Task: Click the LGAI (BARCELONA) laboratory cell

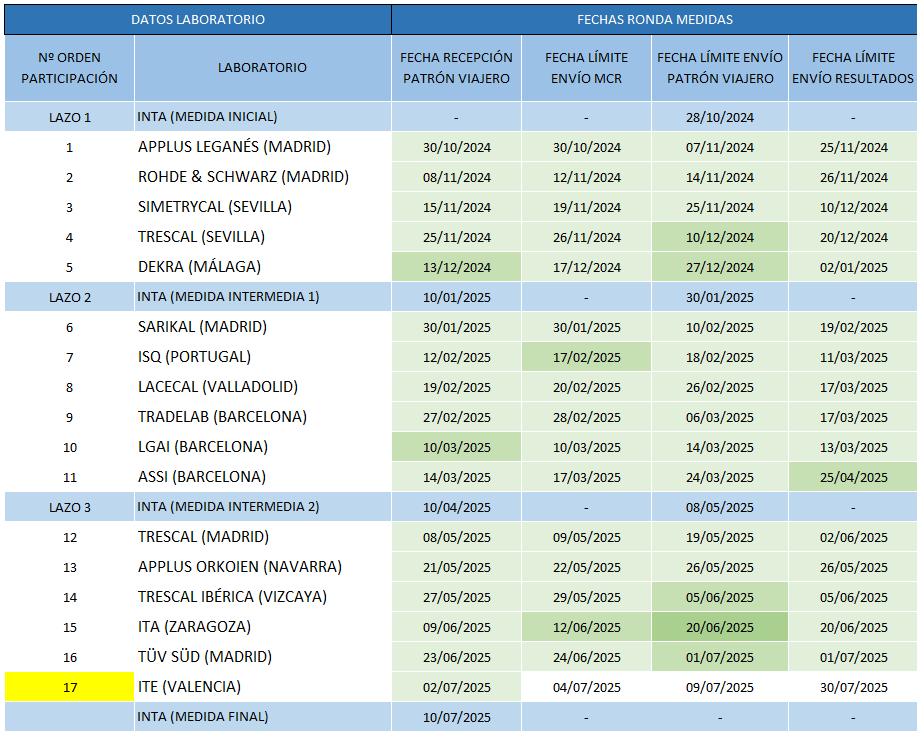Action: click(x=263, y=447)
